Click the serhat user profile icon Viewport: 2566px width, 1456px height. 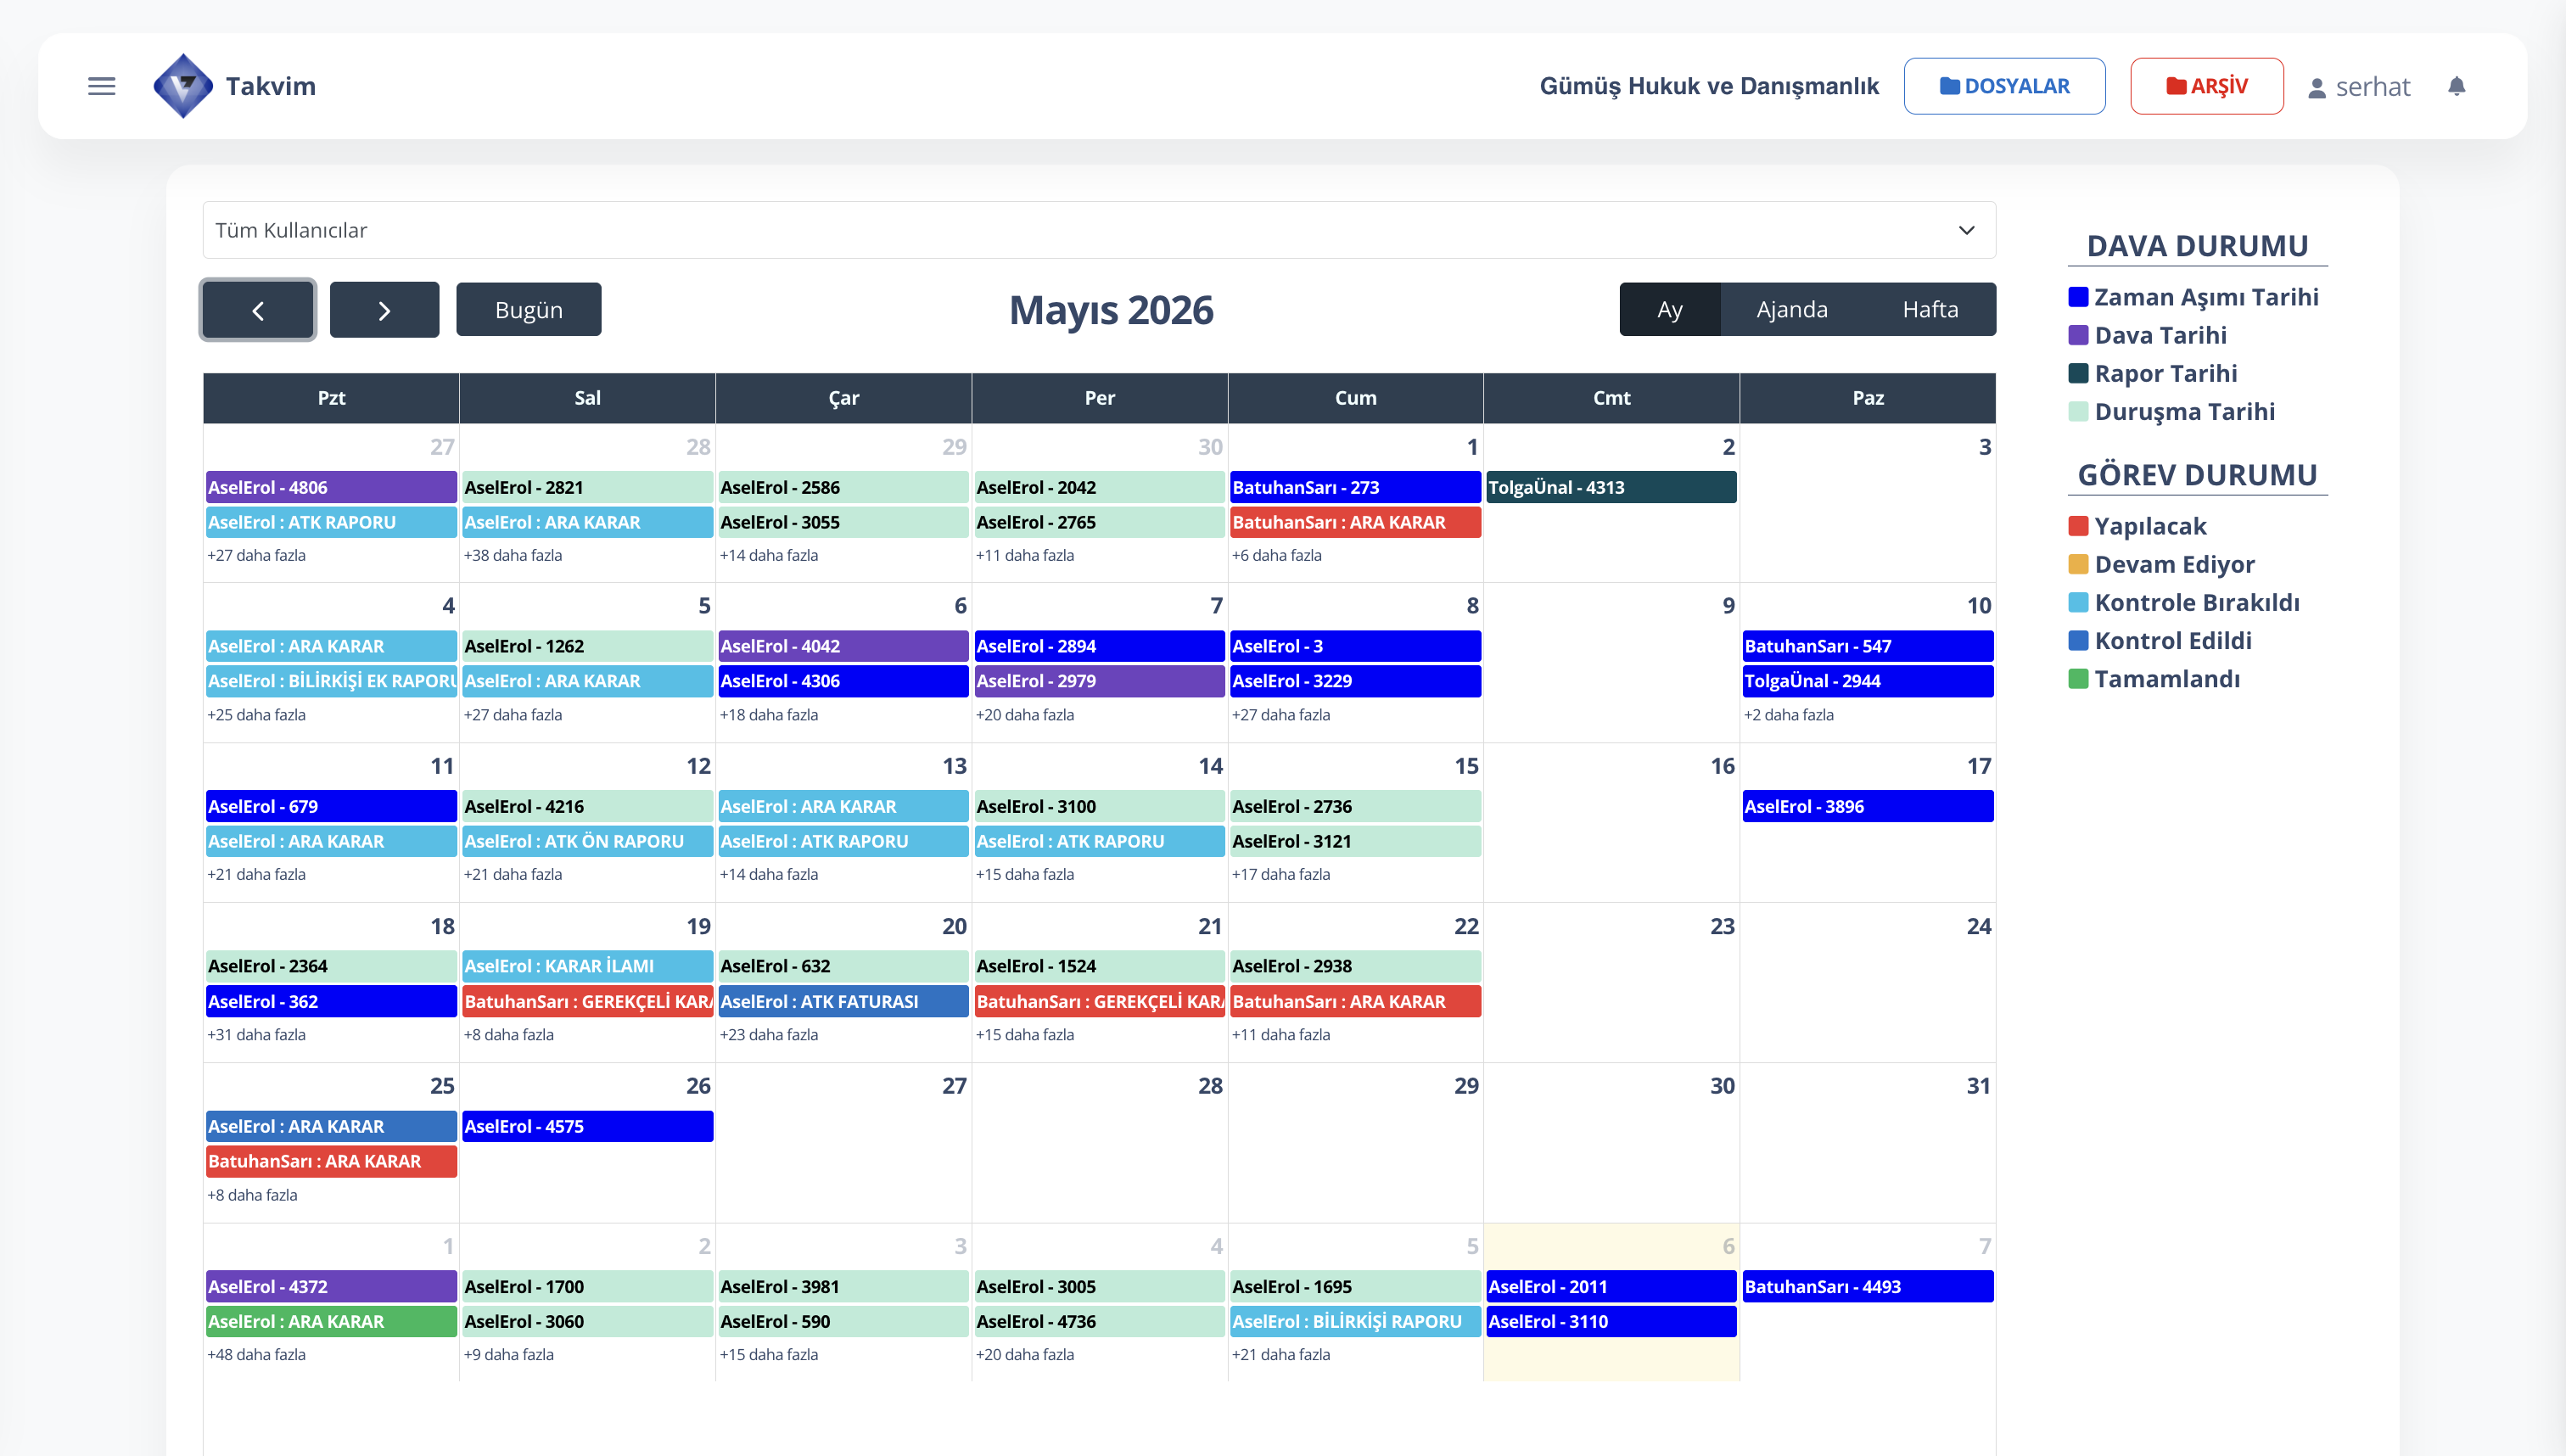[x=2316, y=88]
